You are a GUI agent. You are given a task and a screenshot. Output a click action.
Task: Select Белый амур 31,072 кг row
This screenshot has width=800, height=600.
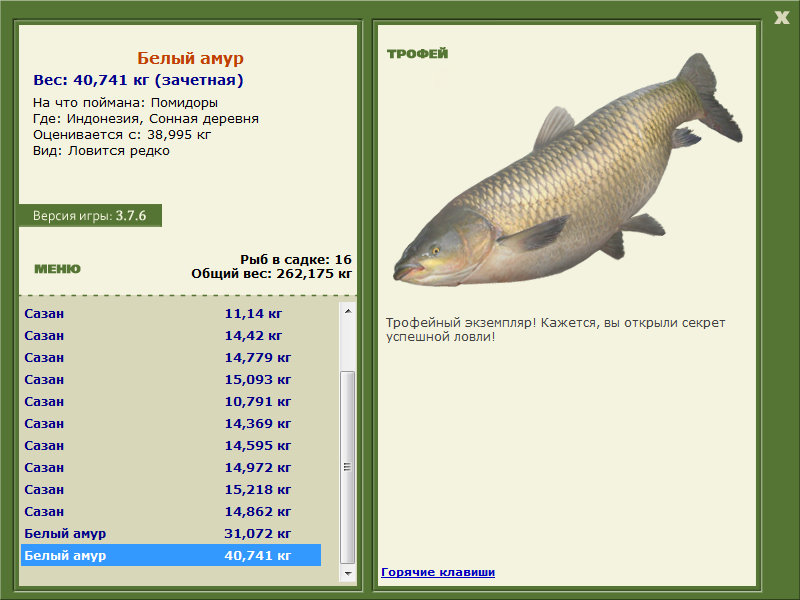[x=171, y=533]
